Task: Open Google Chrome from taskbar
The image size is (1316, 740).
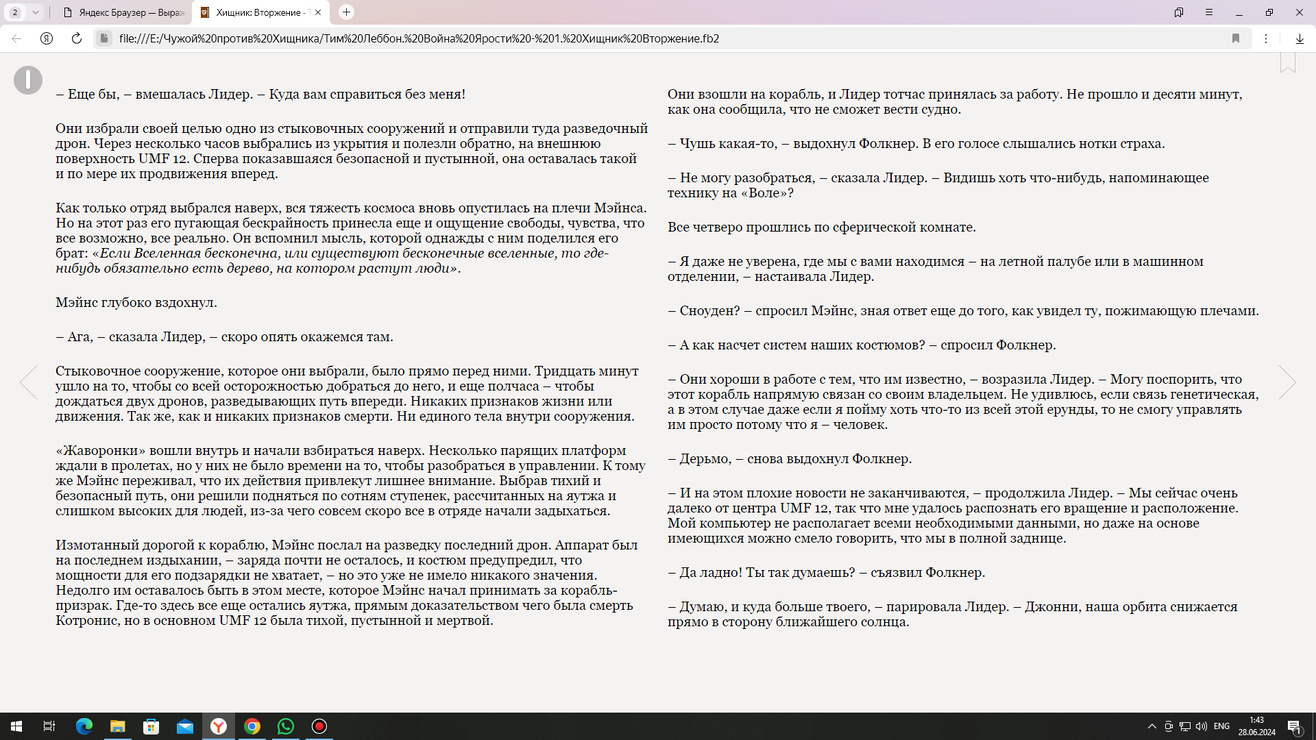Action: (x=252, y=726)
